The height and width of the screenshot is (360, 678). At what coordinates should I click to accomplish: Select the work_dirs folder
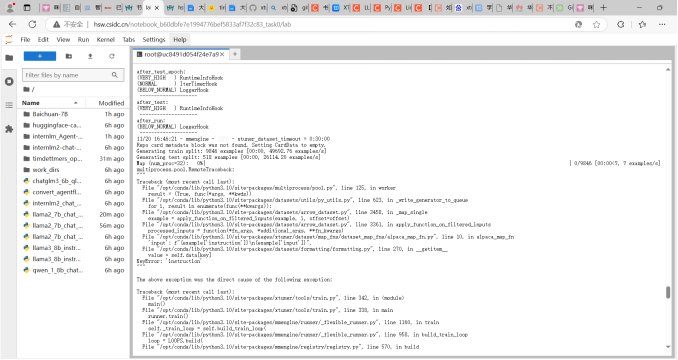[x=73, y=170]
